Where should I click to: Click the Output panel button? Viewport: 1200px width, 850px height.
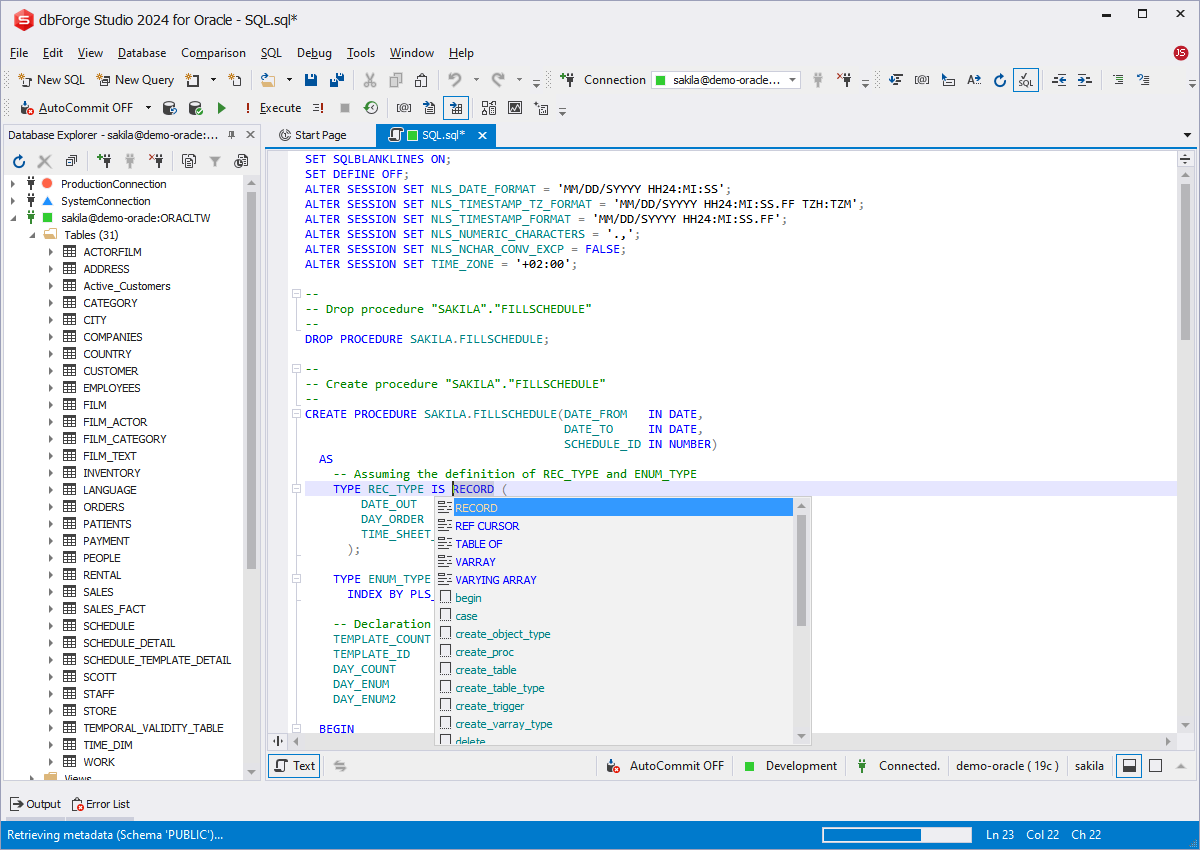(36, 804)
